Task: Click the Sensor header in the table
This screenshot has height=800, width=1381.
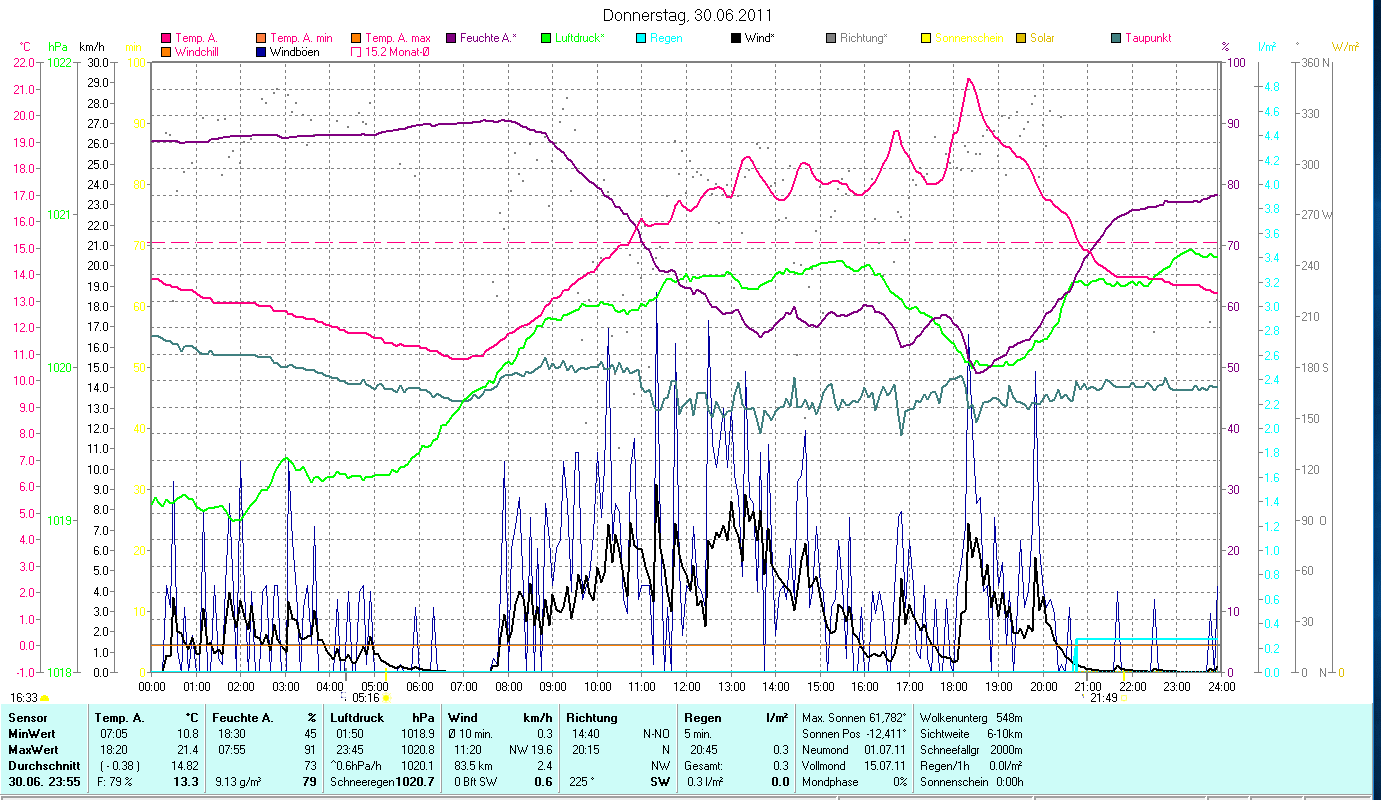Action: 27,718
